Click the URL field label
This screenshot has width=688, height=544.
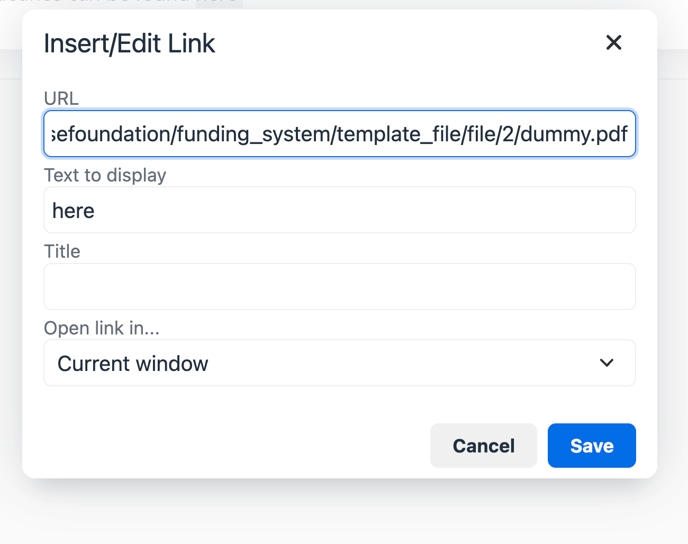click(61, 98)
